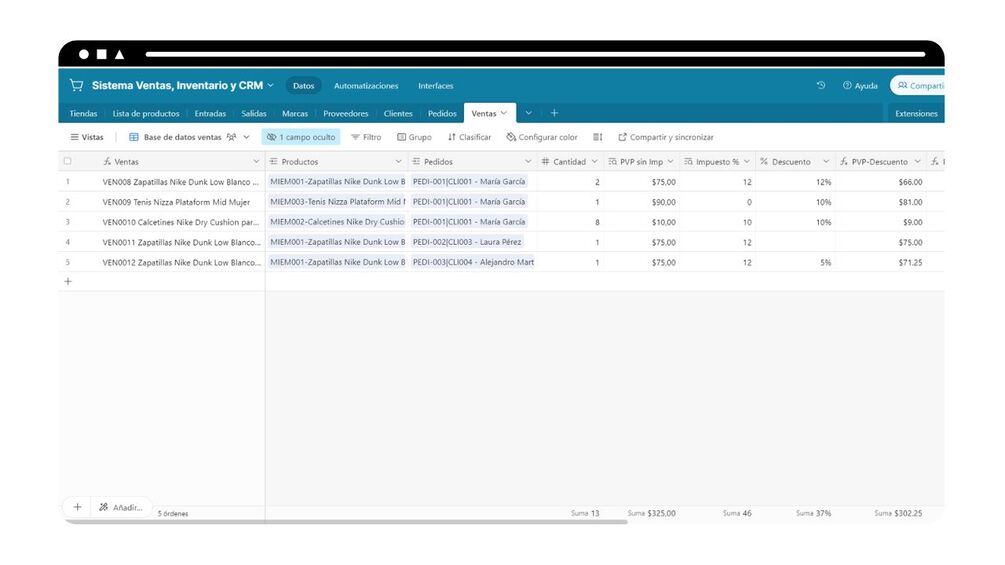Select the 5% Descuento cell

pyautogui.click(x=795, y=263)
